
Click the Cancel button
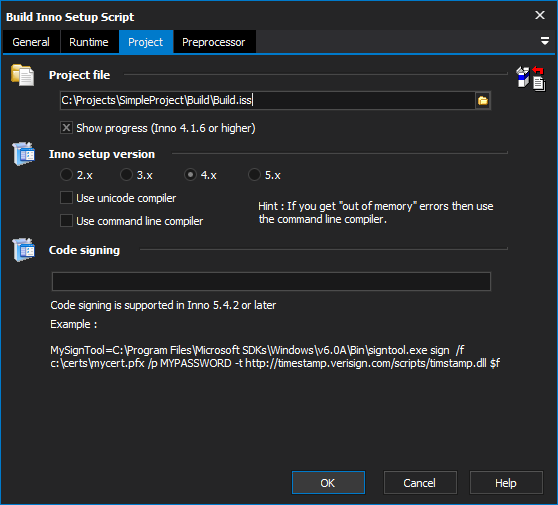420,483
